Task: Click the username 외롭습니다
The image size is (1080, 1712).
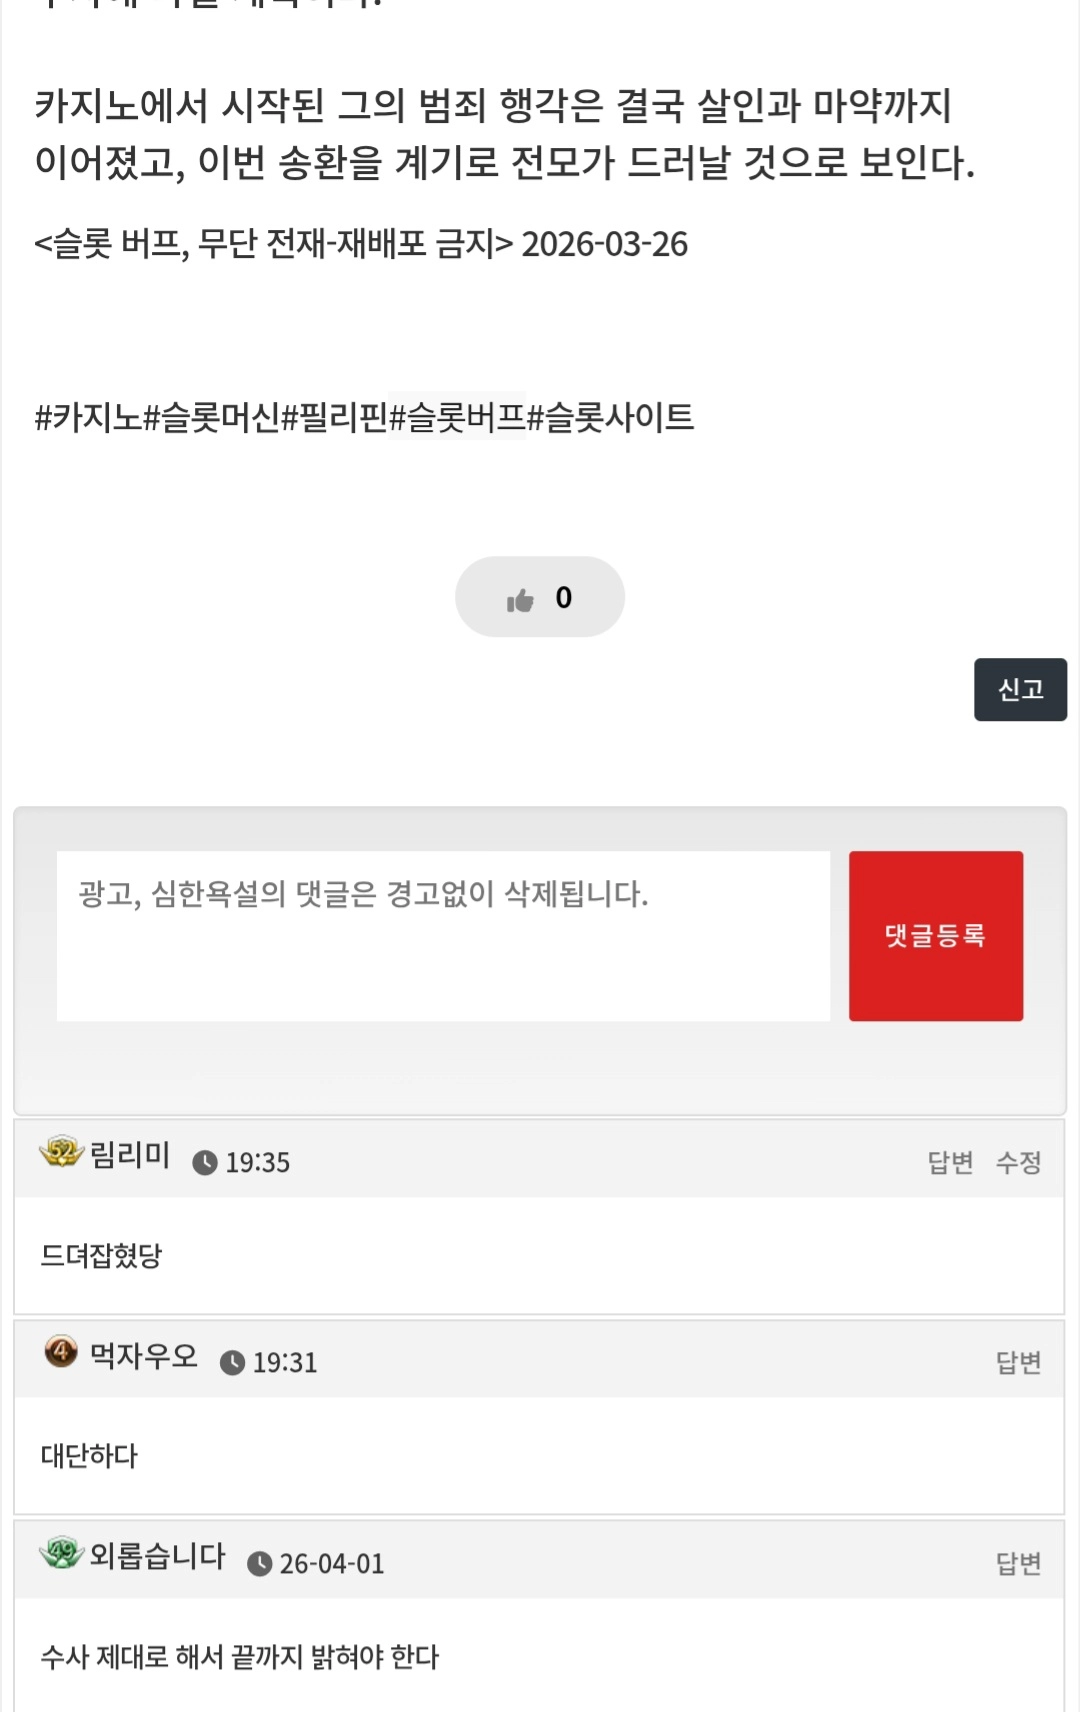Action: [158, 1556]
